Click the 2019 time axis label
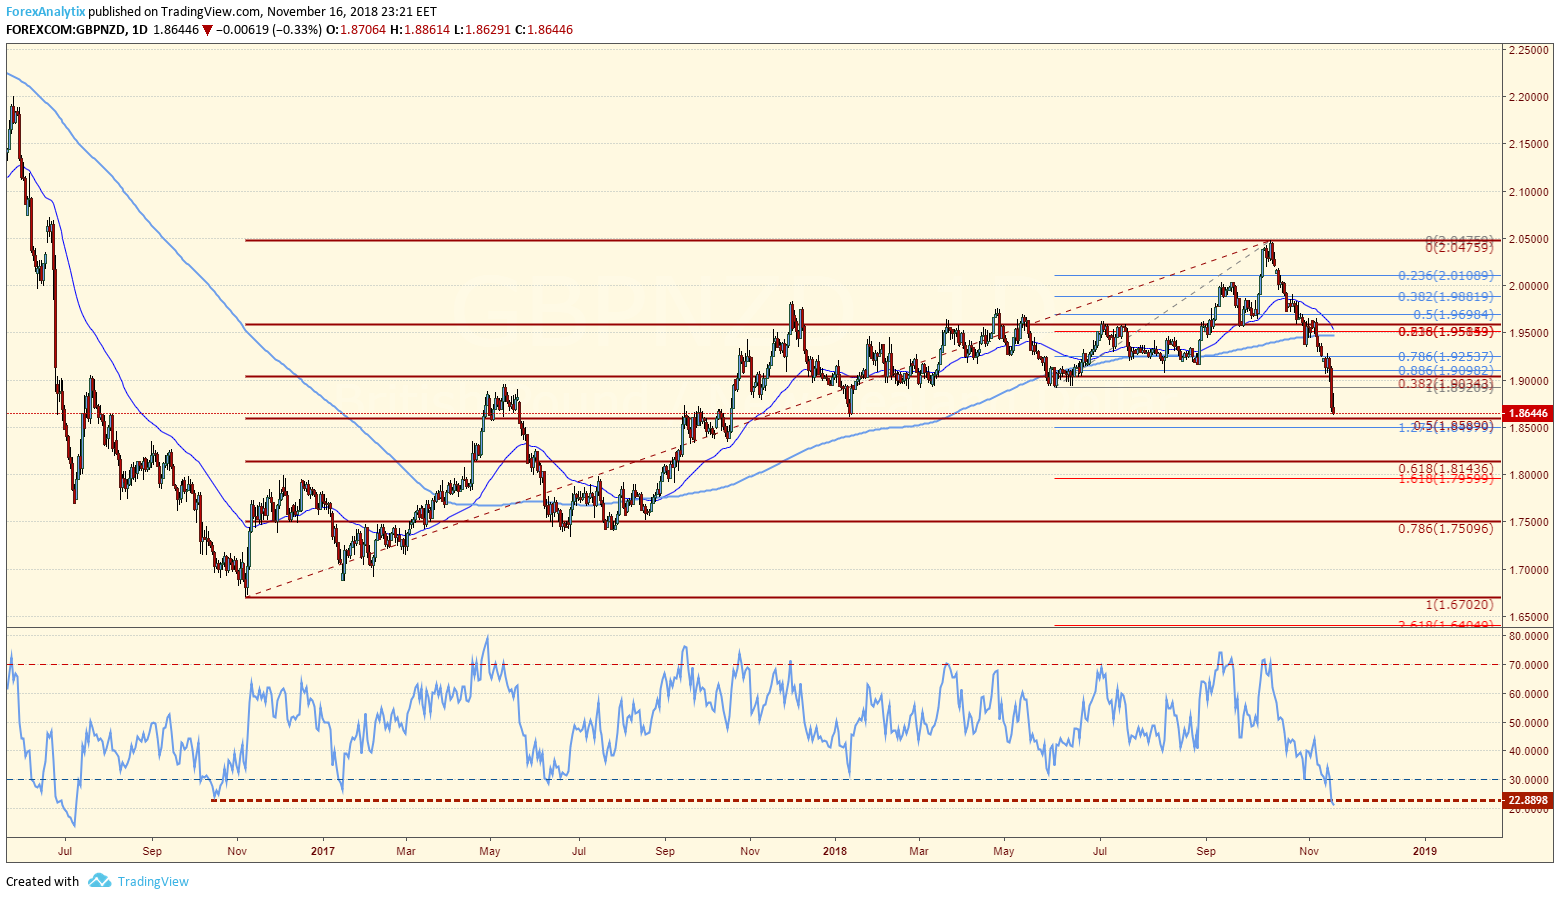 click(x=1424, y=852)
